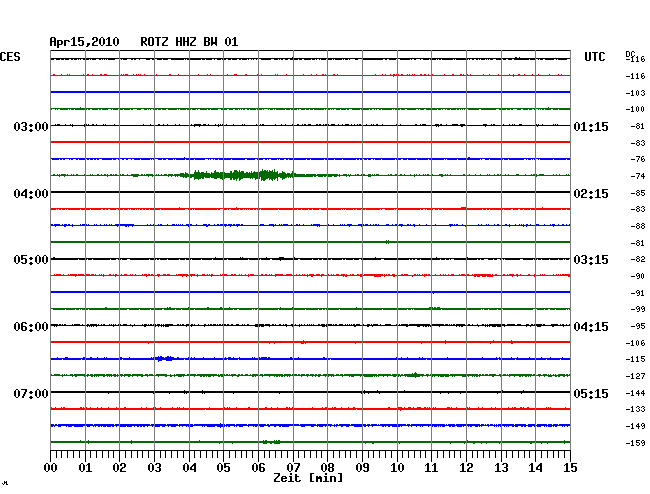Image resolution: width=650 pixels, height=494 pixels.
Task: Click the date label Apr15,2010
Action: pos(84,42)
